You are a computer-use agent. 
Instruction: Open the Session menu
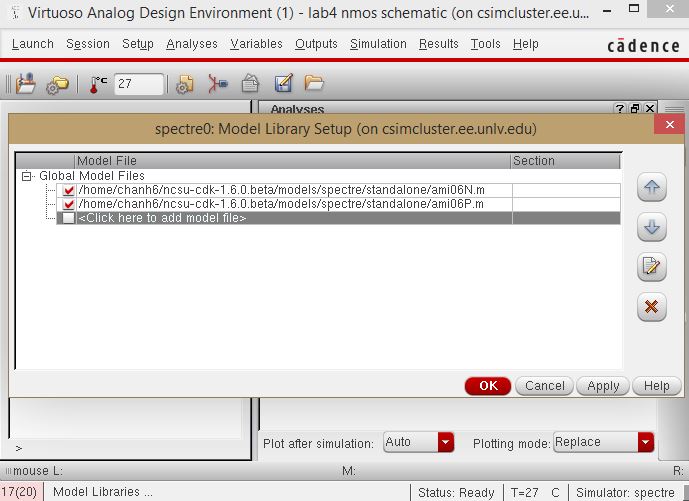tap(88, 44)
